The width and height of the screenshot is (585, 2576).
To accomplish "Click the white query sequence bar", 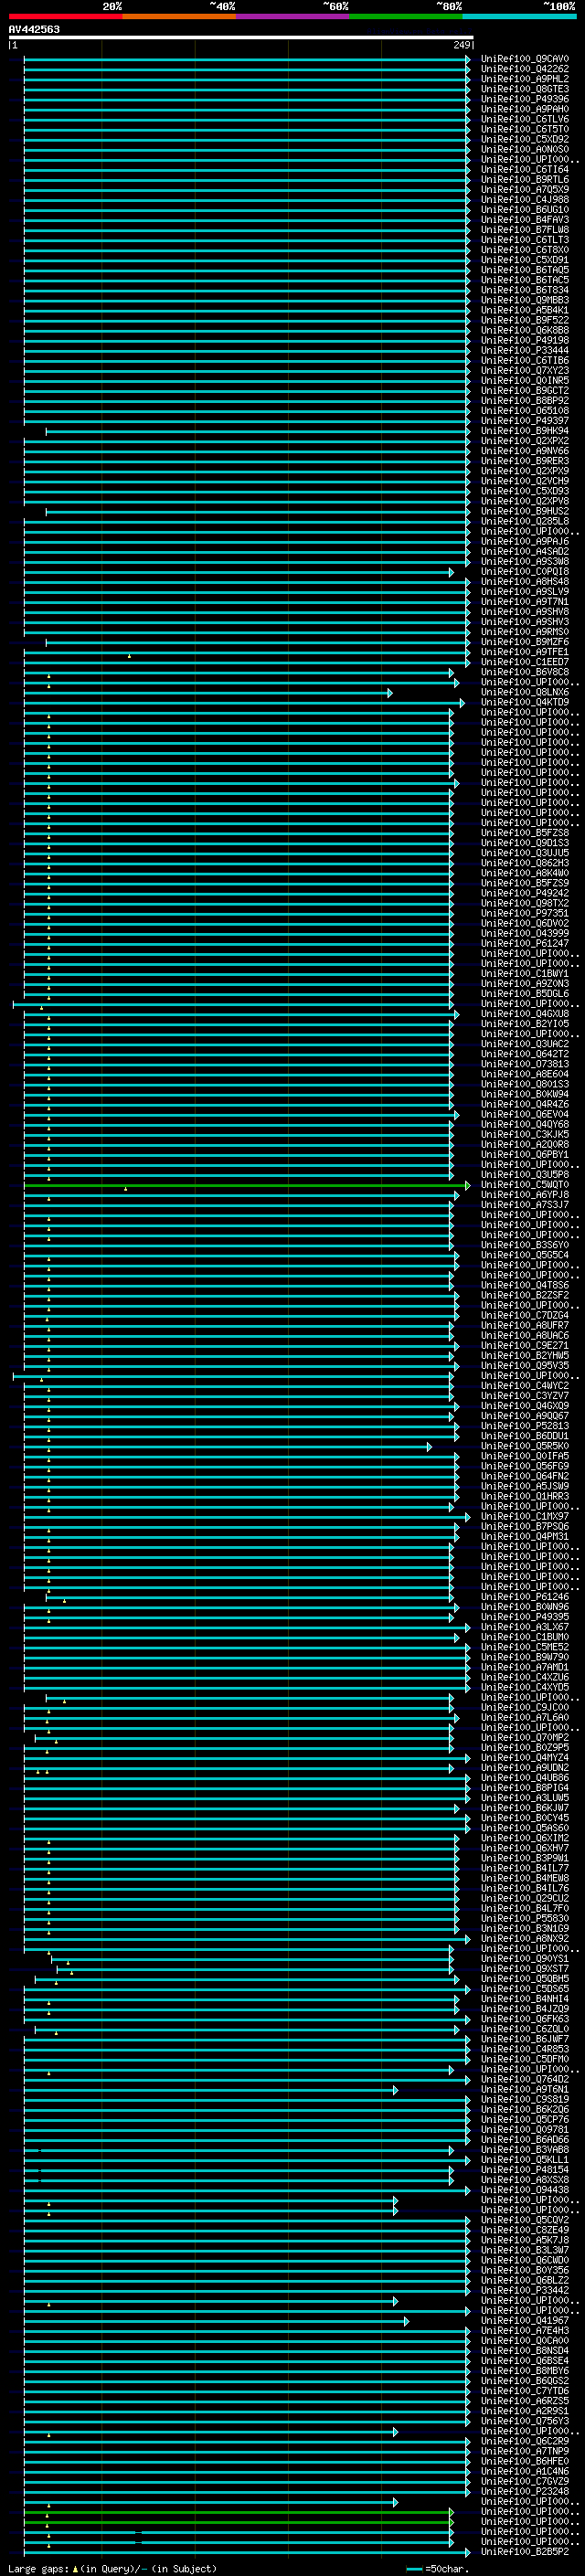I will (x=241, y=37).
